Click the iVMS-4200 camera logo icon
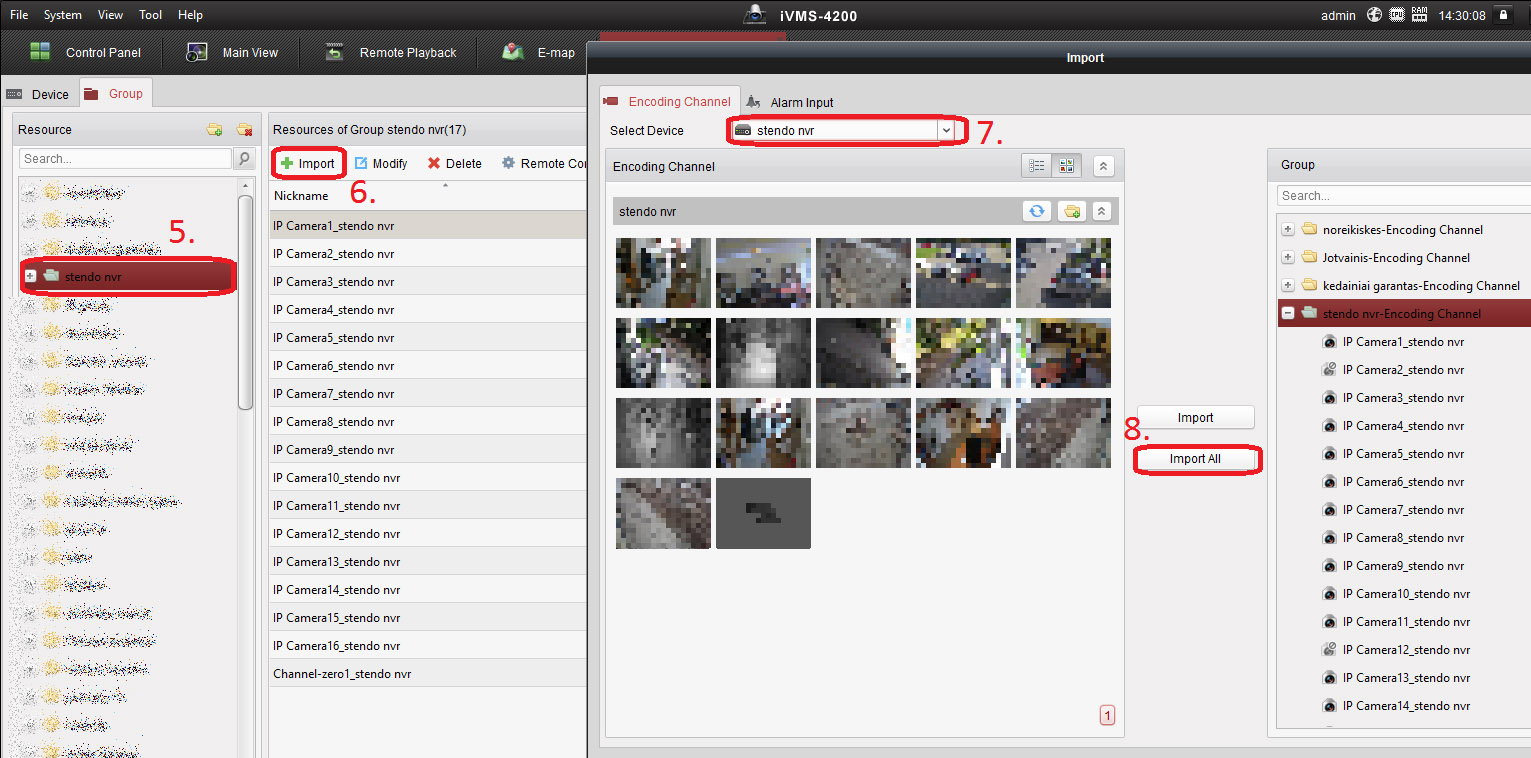This screenshot has width=1531, height=758. pos(754,14)
